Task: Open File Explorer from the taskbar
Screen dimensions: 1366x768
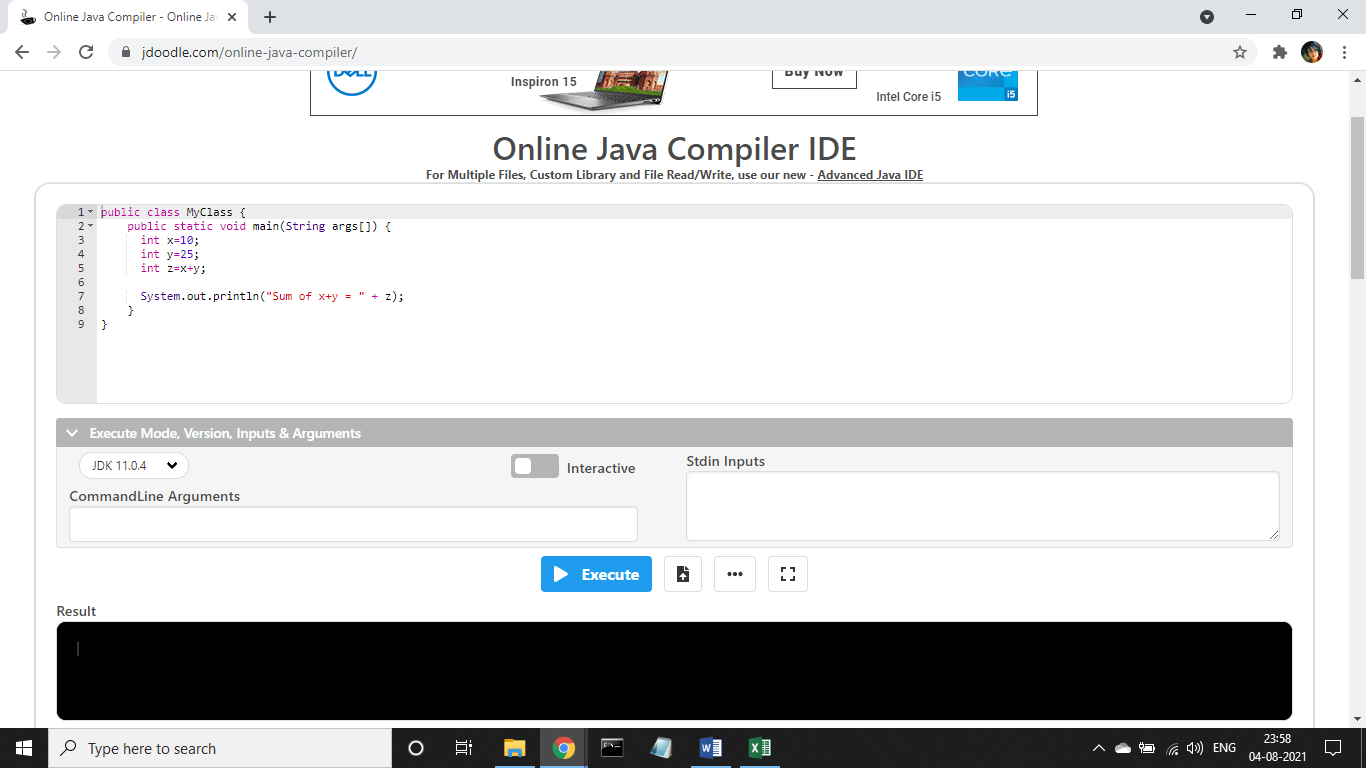Action: point(514,748)
